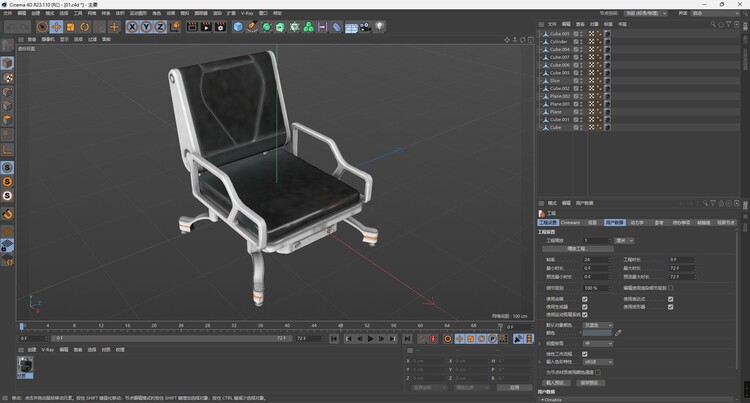Render to Picture Viewer
Viewport: 750px width, 403px height.
tap(206, 27)
